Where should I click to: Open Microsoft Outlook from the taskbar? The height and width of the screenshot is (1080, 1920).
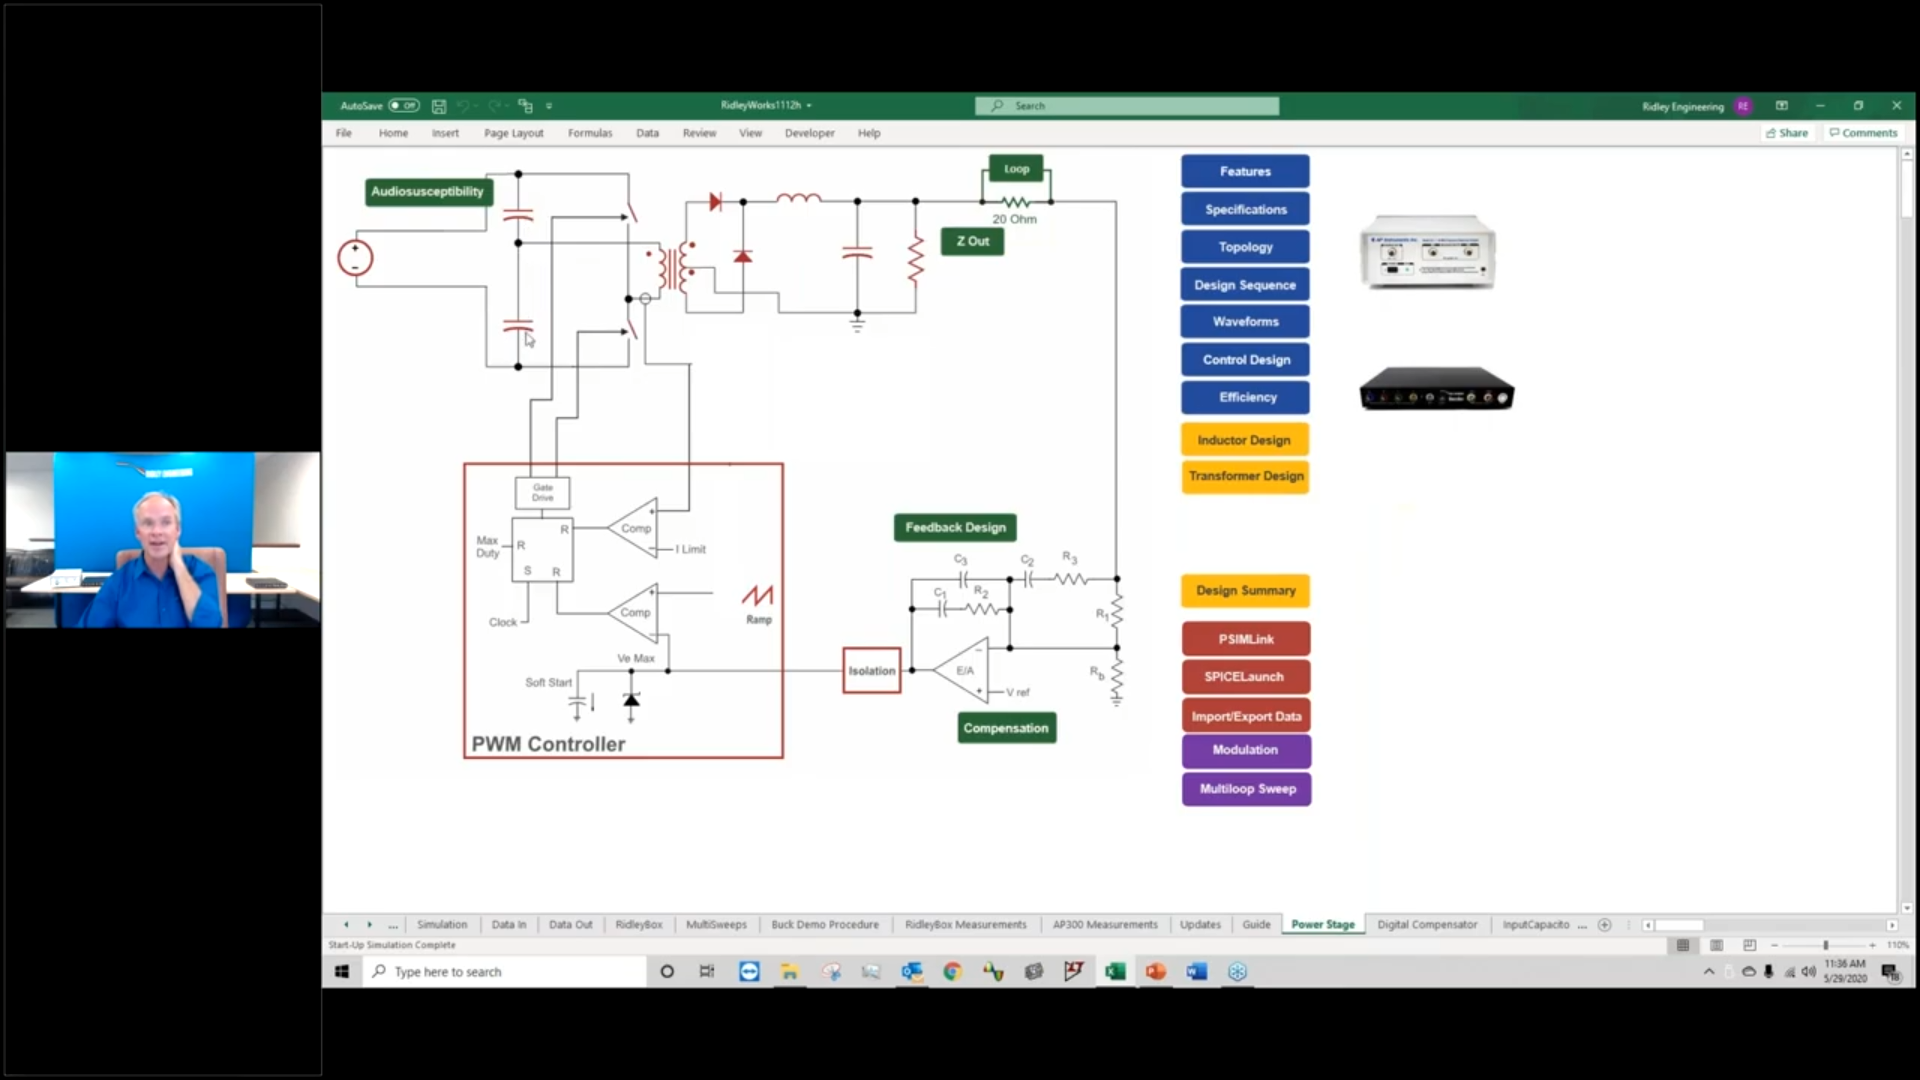pos(912,971)
